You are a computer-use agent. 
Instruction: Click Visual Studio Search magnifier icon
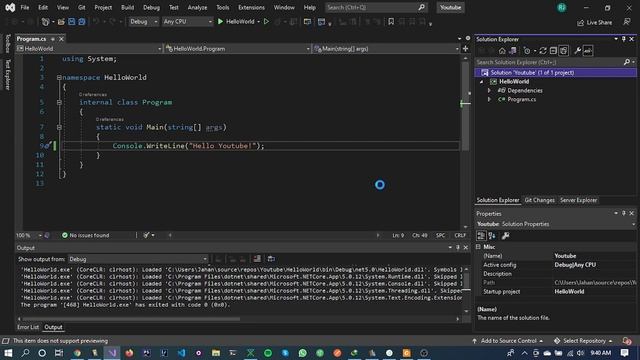(421, 7)
